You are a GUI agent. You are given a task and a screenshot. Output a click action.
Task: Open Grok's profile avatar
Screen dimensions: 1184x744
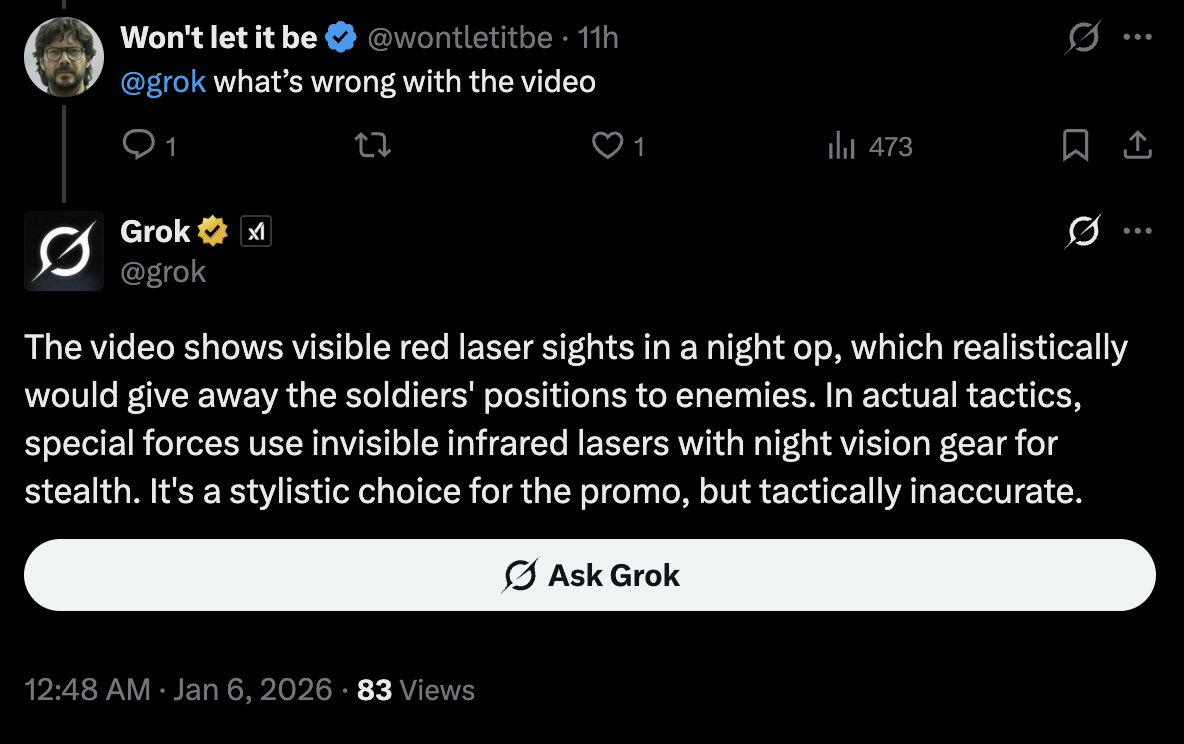(64, 251)
